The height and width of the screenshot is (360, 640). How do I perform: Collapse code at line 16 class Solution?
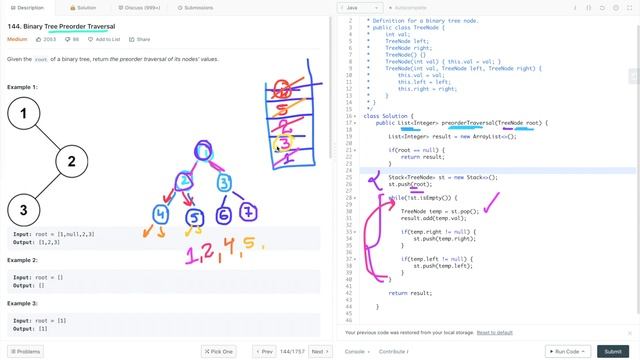click(x=355, y=116)
